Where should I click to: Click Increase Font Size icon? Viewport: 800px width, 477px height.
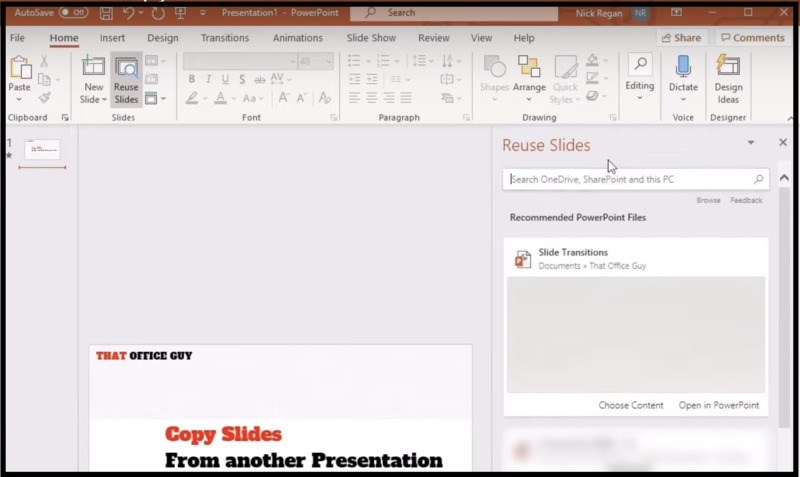(x=284, y=98)
